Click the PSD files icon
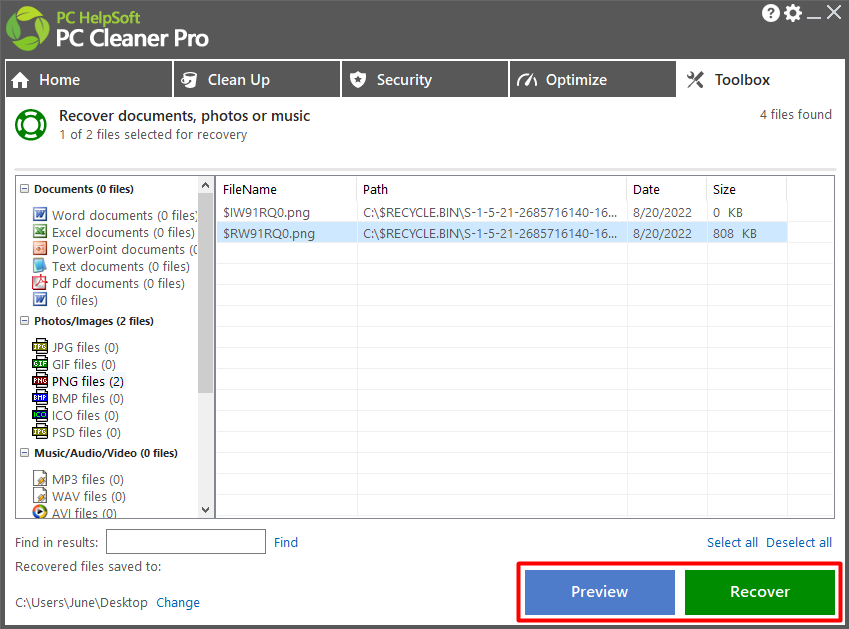 pyautogui.click(x=40, y=432)
